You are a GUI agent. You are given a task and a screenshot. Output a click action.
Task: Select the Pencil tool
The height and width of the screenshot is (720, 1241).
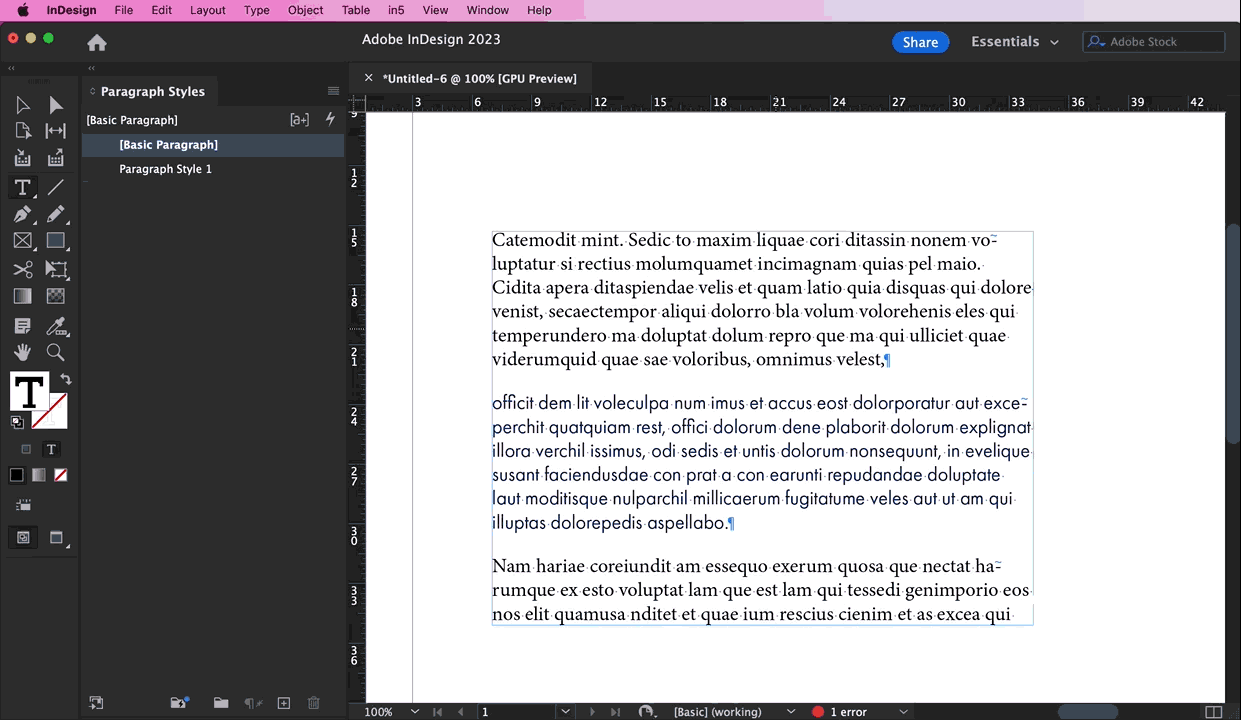tap(56, 214)
